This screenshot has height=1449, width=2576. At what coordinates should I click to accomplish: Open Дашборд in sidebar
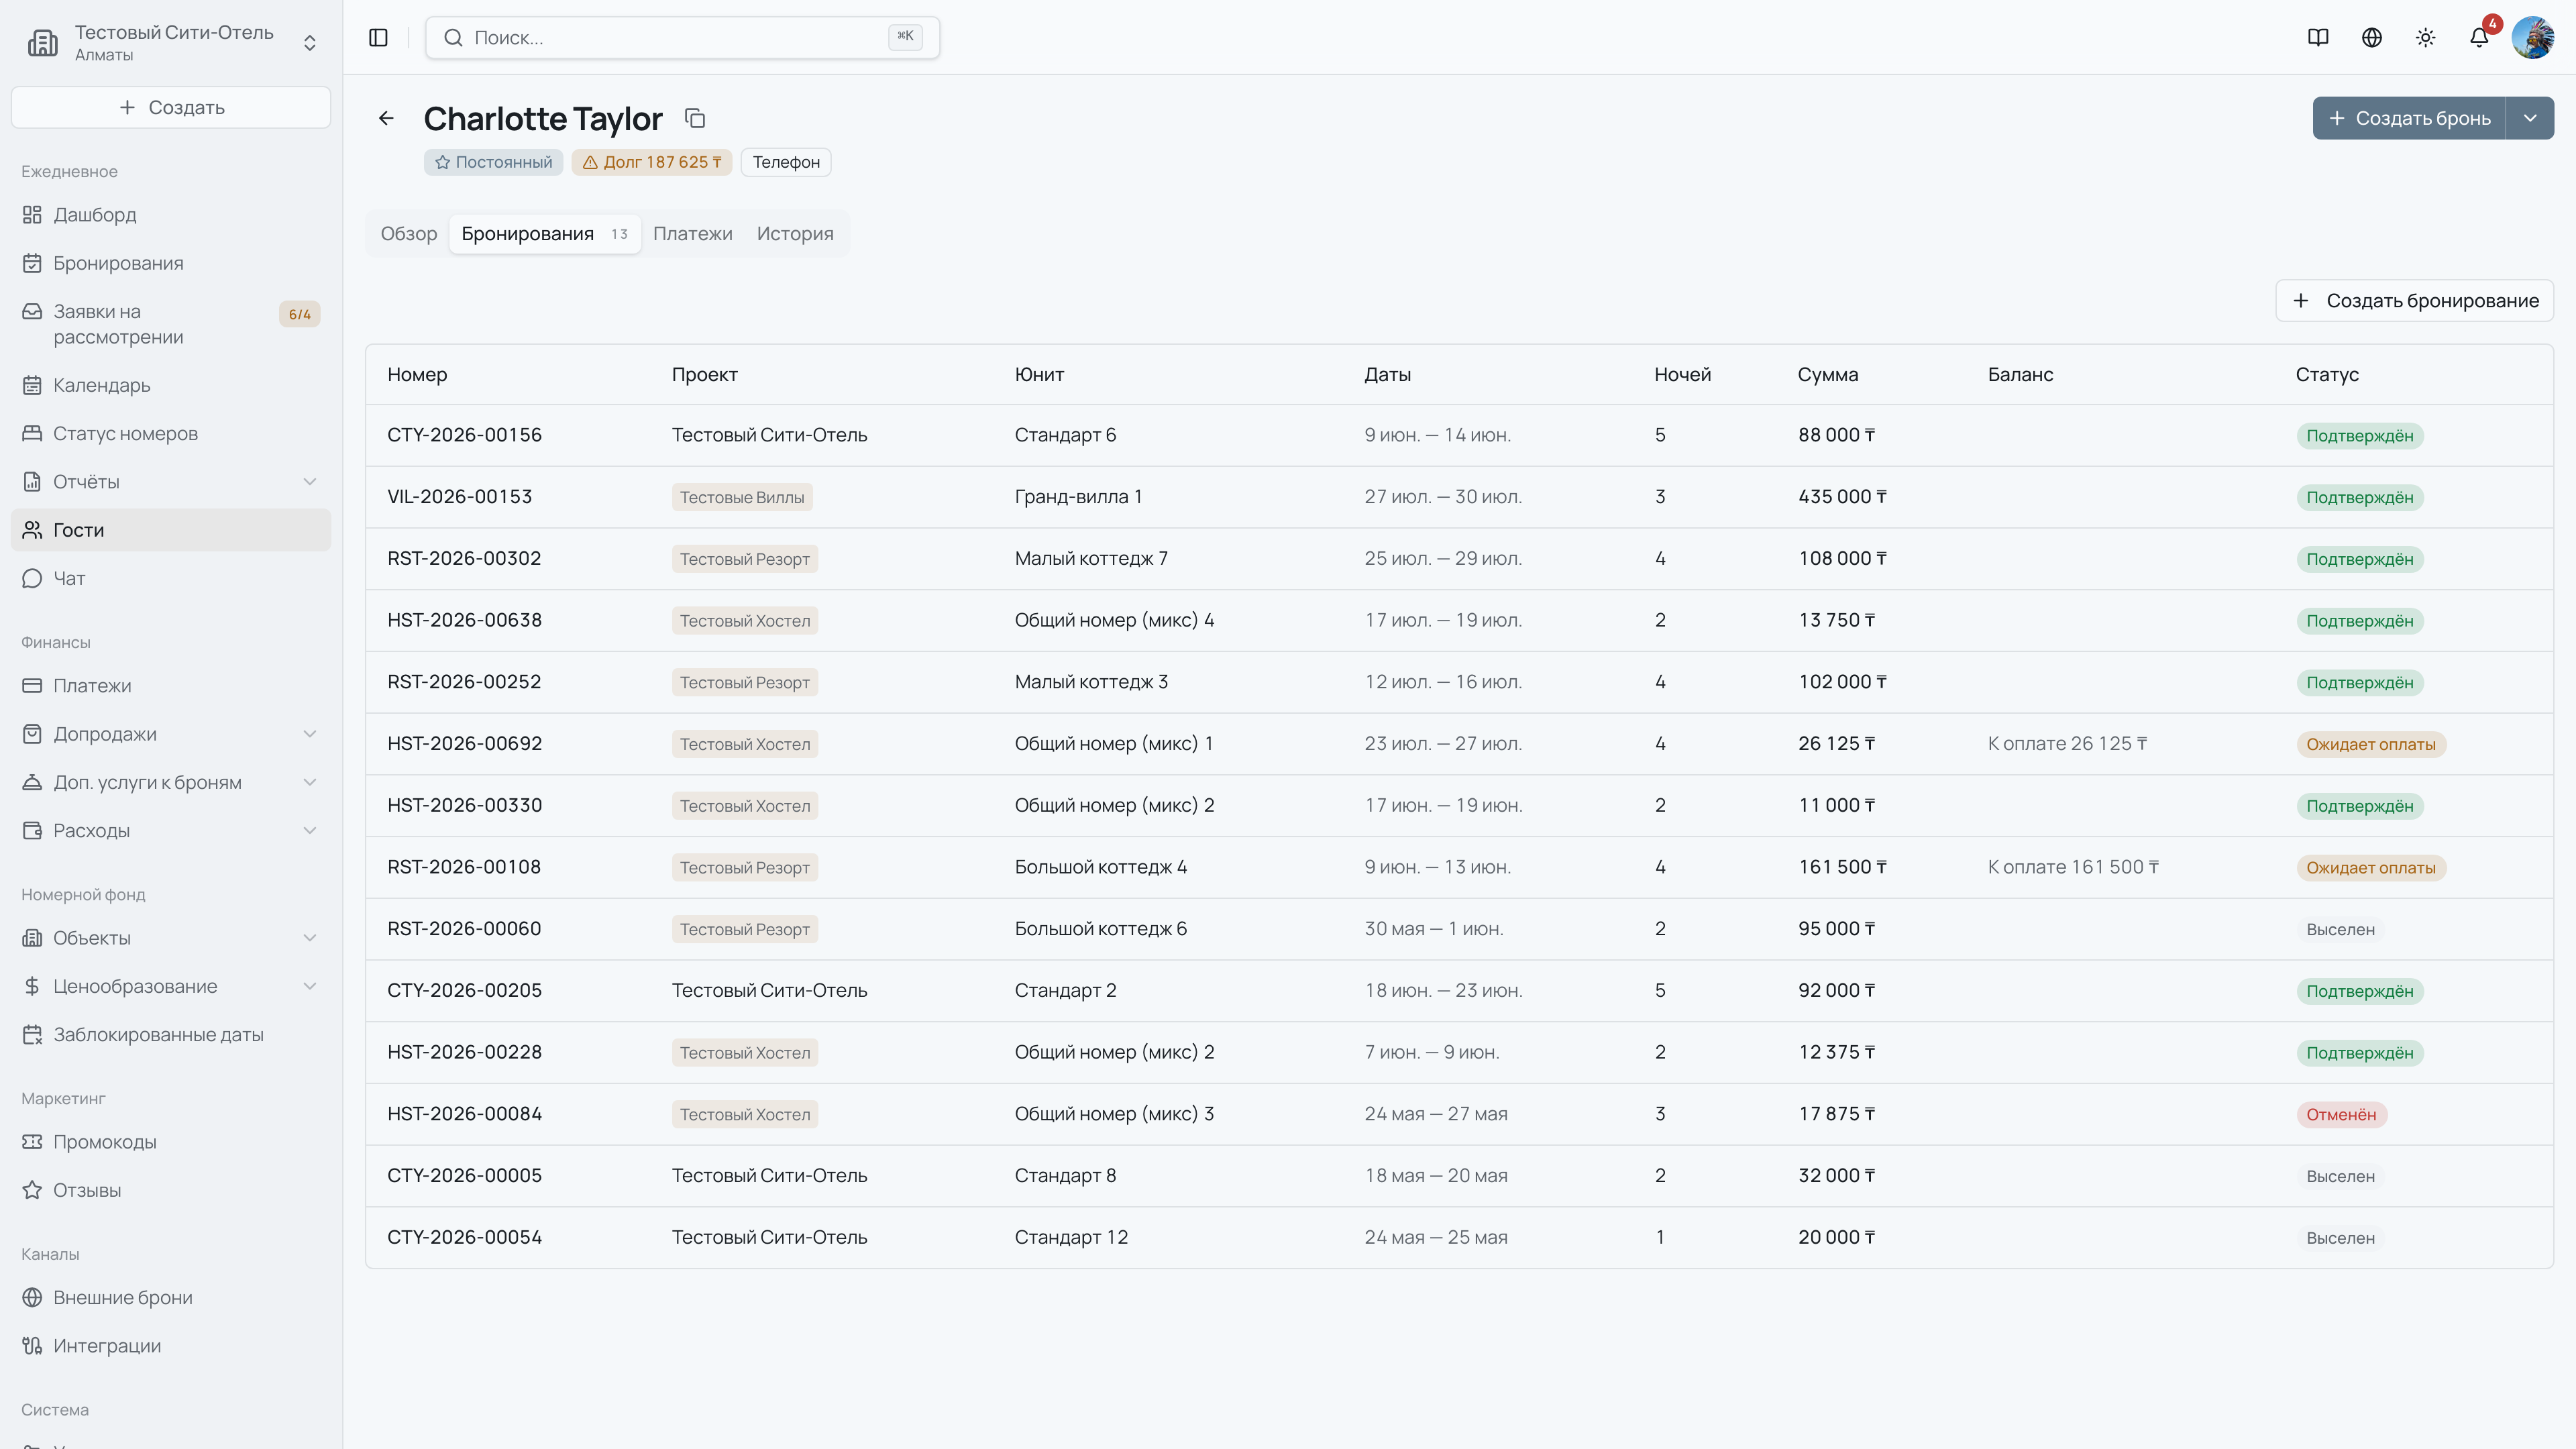coord(171,215)
